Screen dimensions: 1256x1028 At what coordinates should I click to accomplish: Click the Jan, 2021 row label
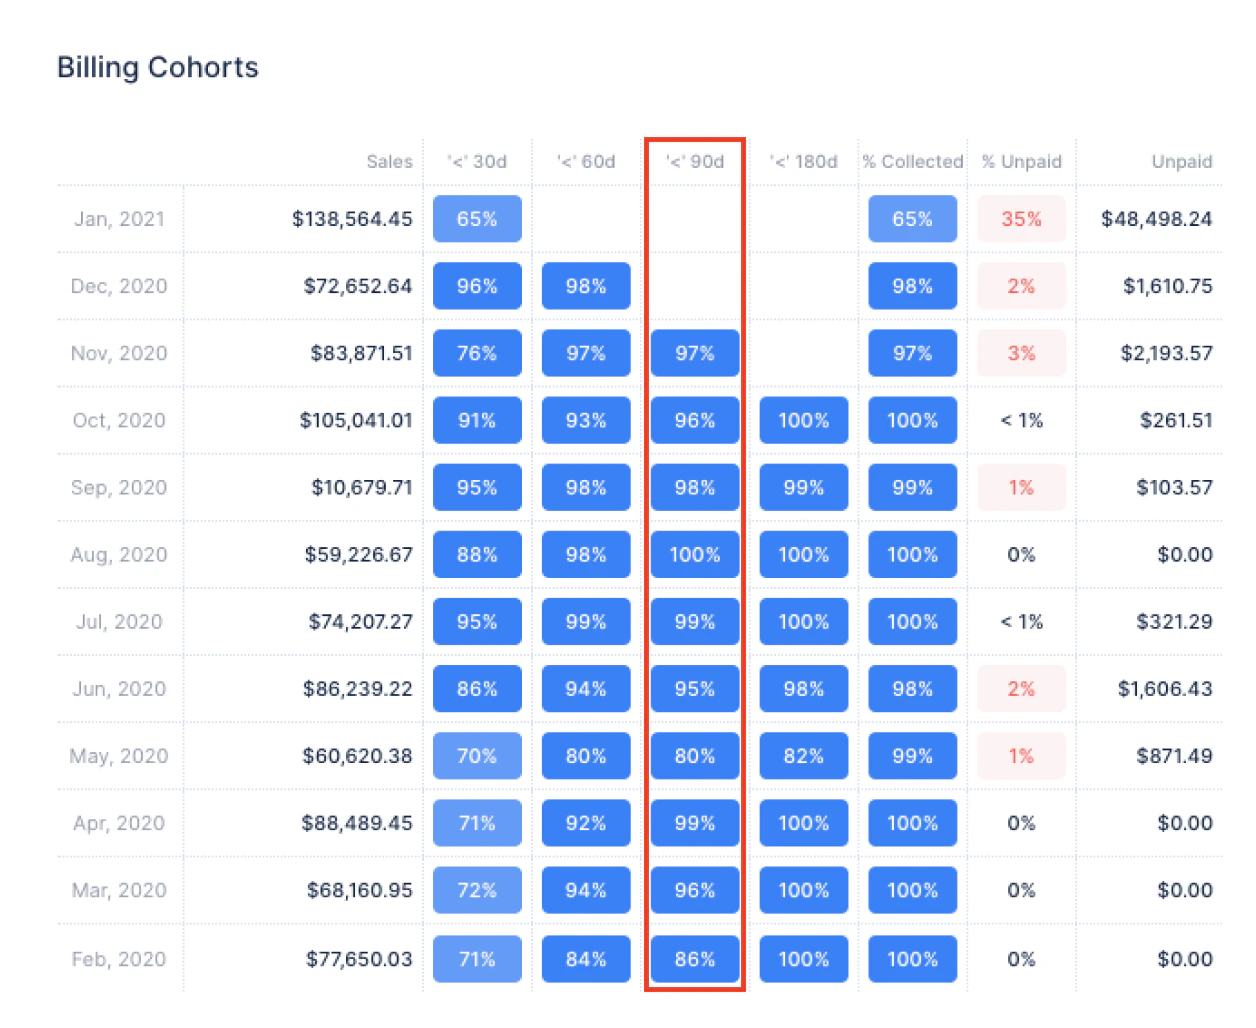(119, 219)
